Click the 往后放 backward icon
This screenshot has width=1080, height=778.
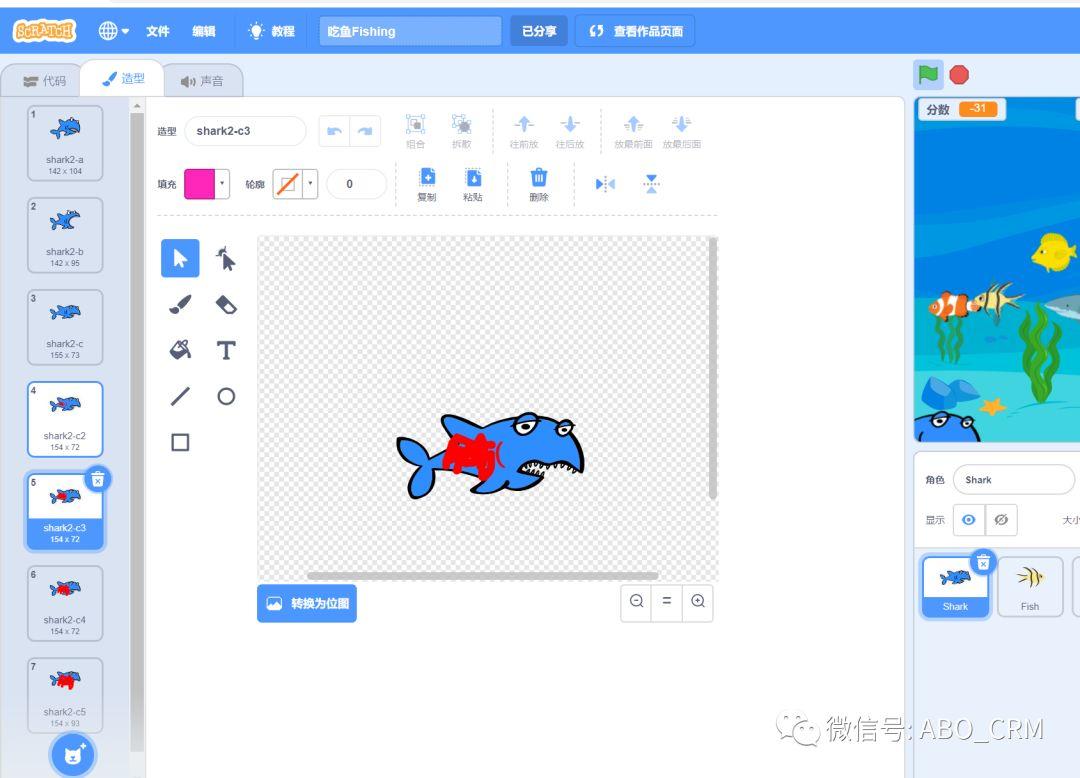[570, 131]
